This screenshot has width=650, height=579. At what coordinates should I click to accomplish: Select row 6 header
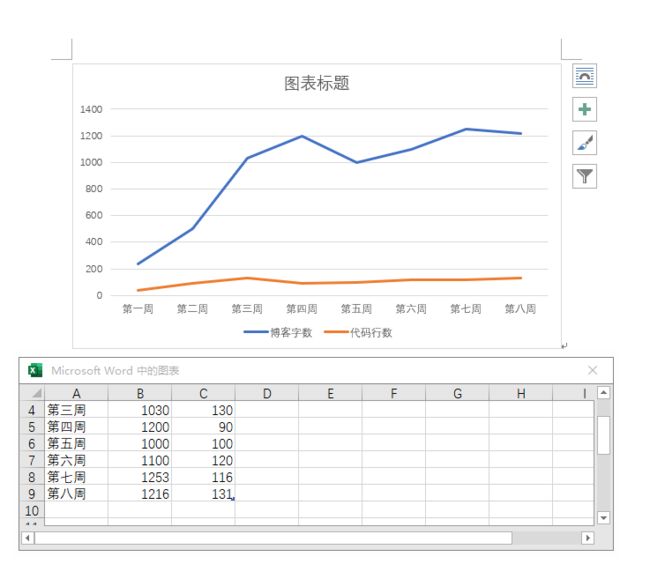(32, 443)
